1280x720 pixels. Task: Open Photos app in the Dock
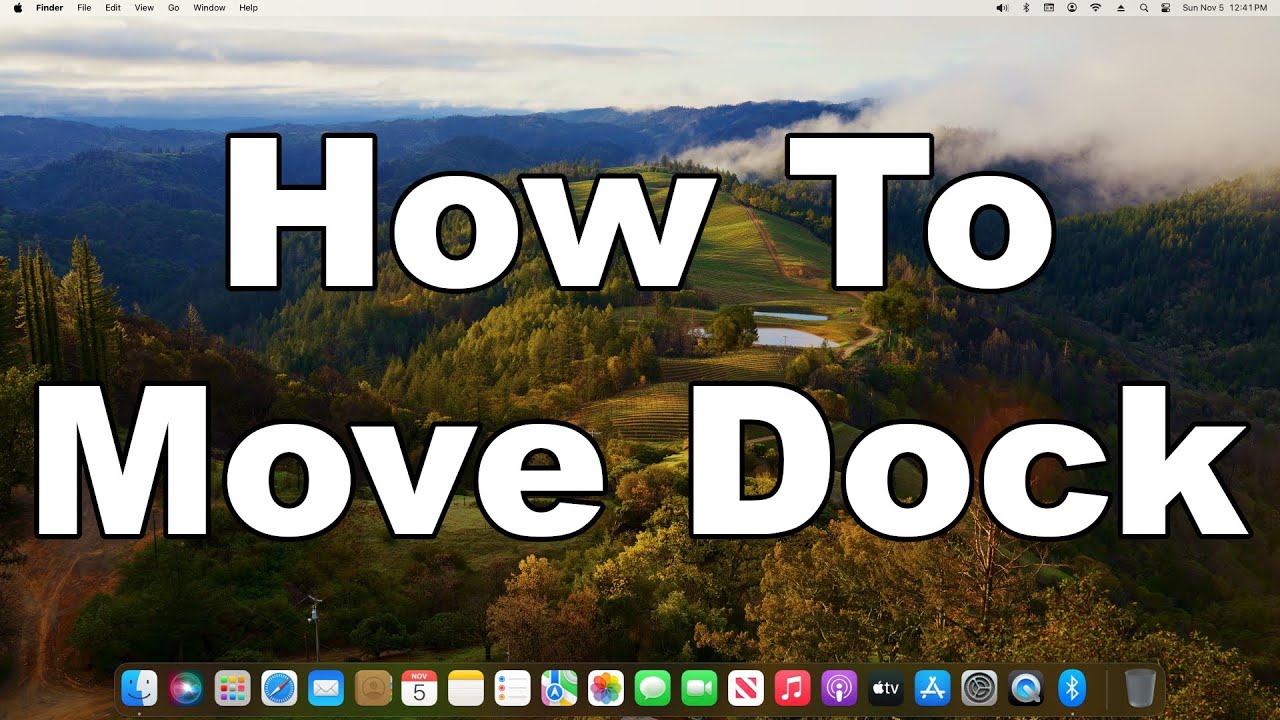tap(606, 688)
